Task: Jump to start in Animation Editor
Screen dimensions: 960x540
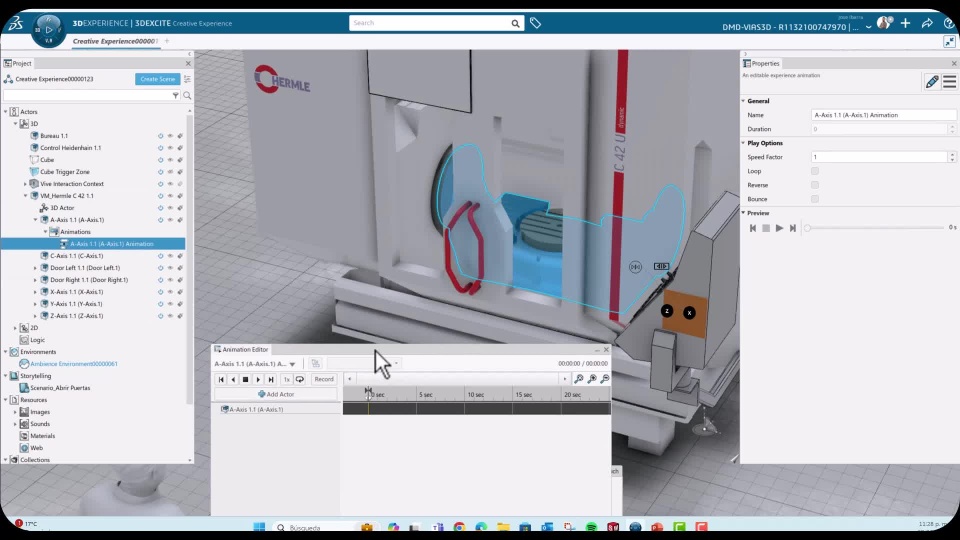Action: (221, 380)
